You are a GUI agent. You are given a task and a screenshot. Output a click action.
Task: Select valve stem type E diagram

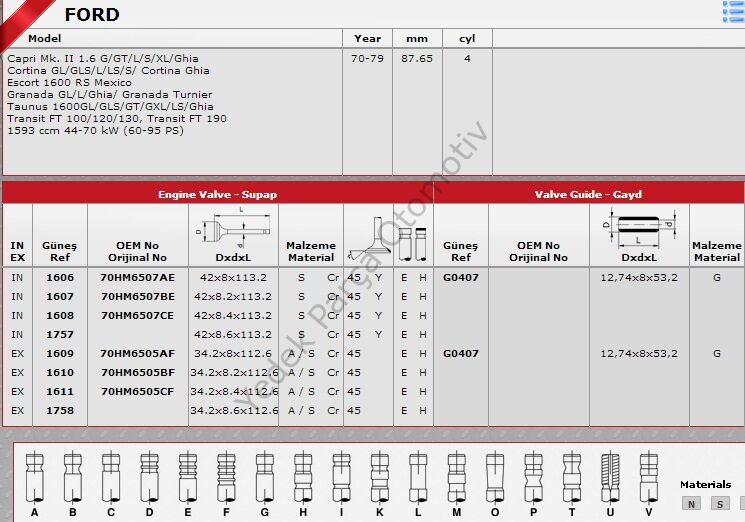188,478
